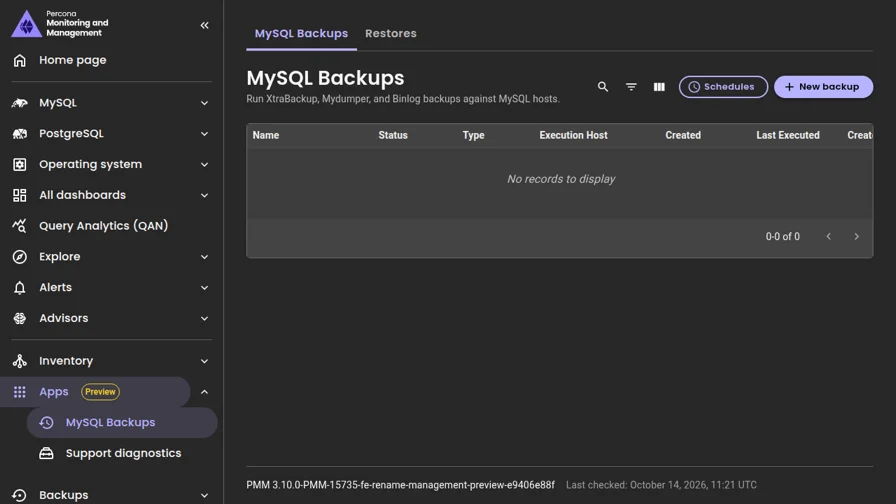Click the Alerts bell icon

pos(19,287)
